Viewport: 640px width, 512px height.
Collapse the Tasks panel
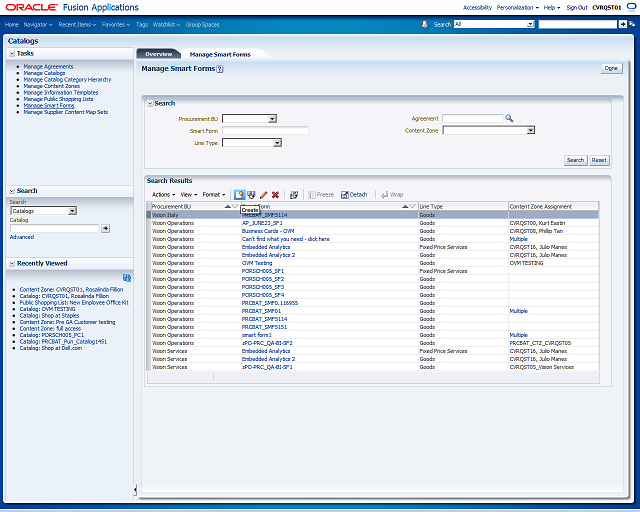pos(12,53)
